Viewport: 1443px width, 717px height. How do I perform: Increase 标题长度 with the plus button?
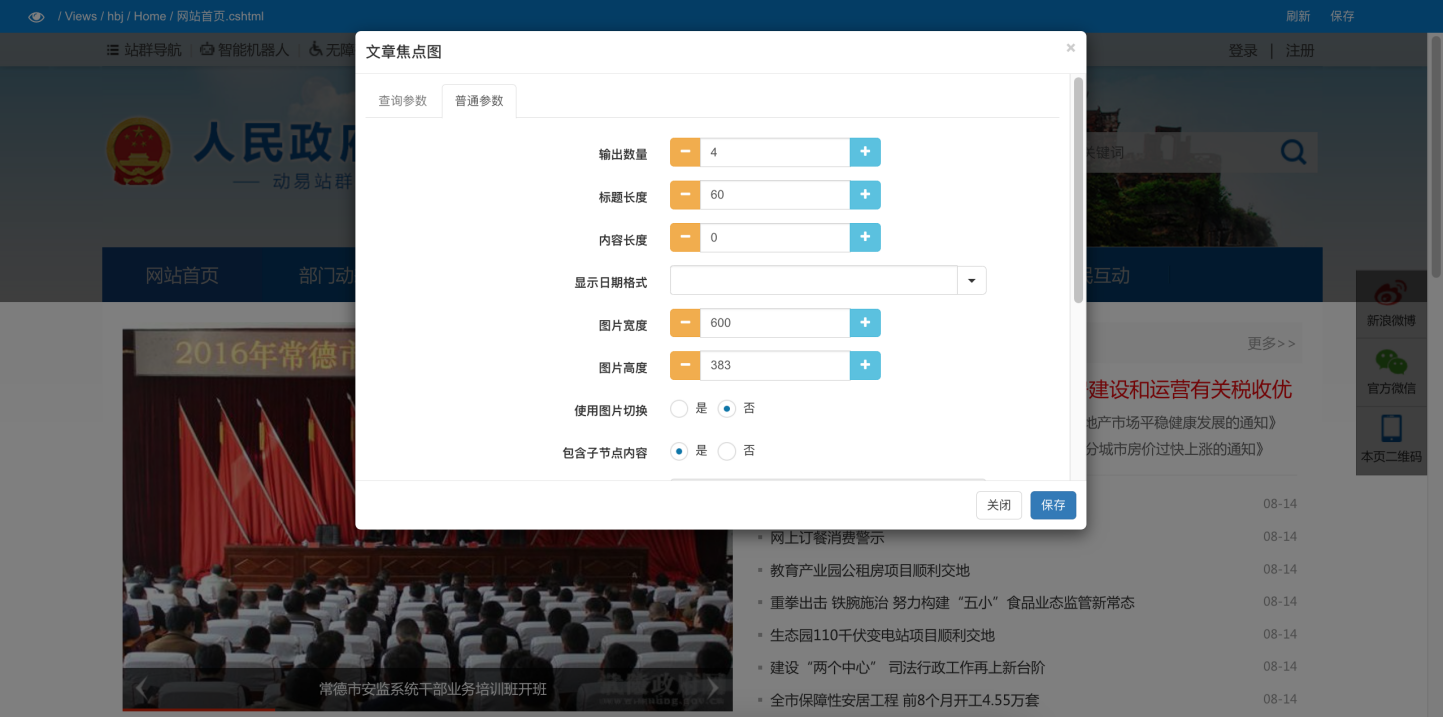pyautogui.click(x=865, y=194)
